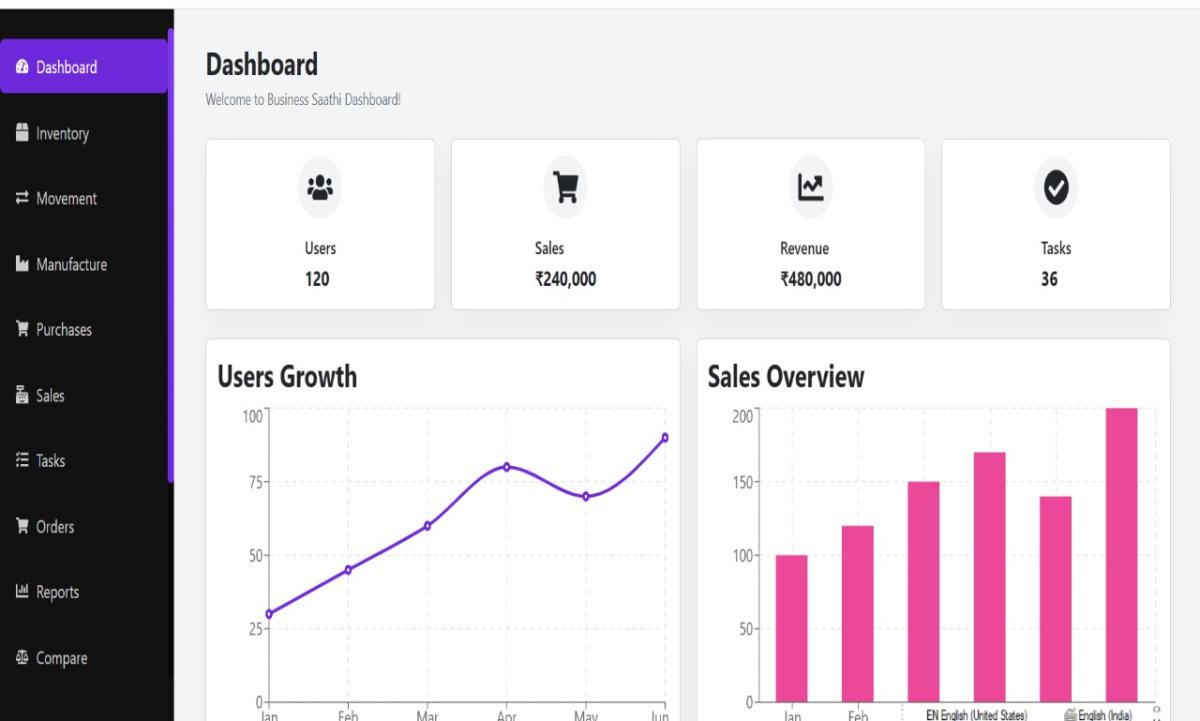Click the Reports bar chart icon

pos(21,592)
